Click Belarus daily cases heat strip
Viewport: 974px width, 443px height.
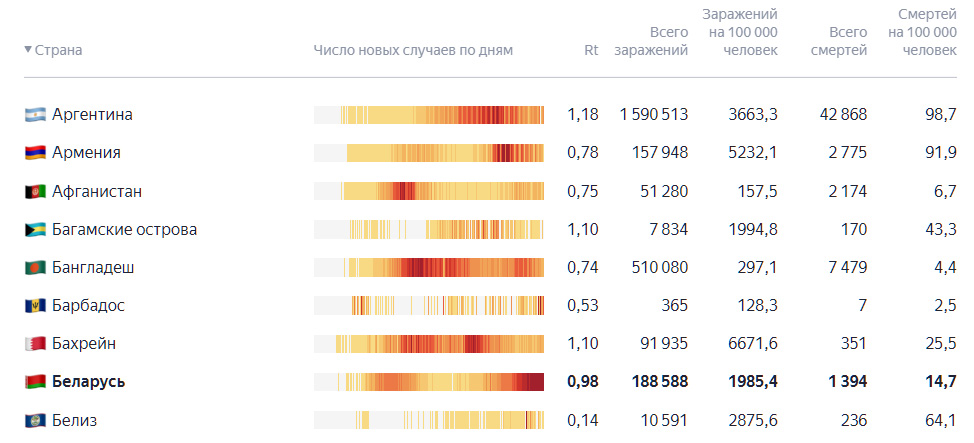click(429, 381)
